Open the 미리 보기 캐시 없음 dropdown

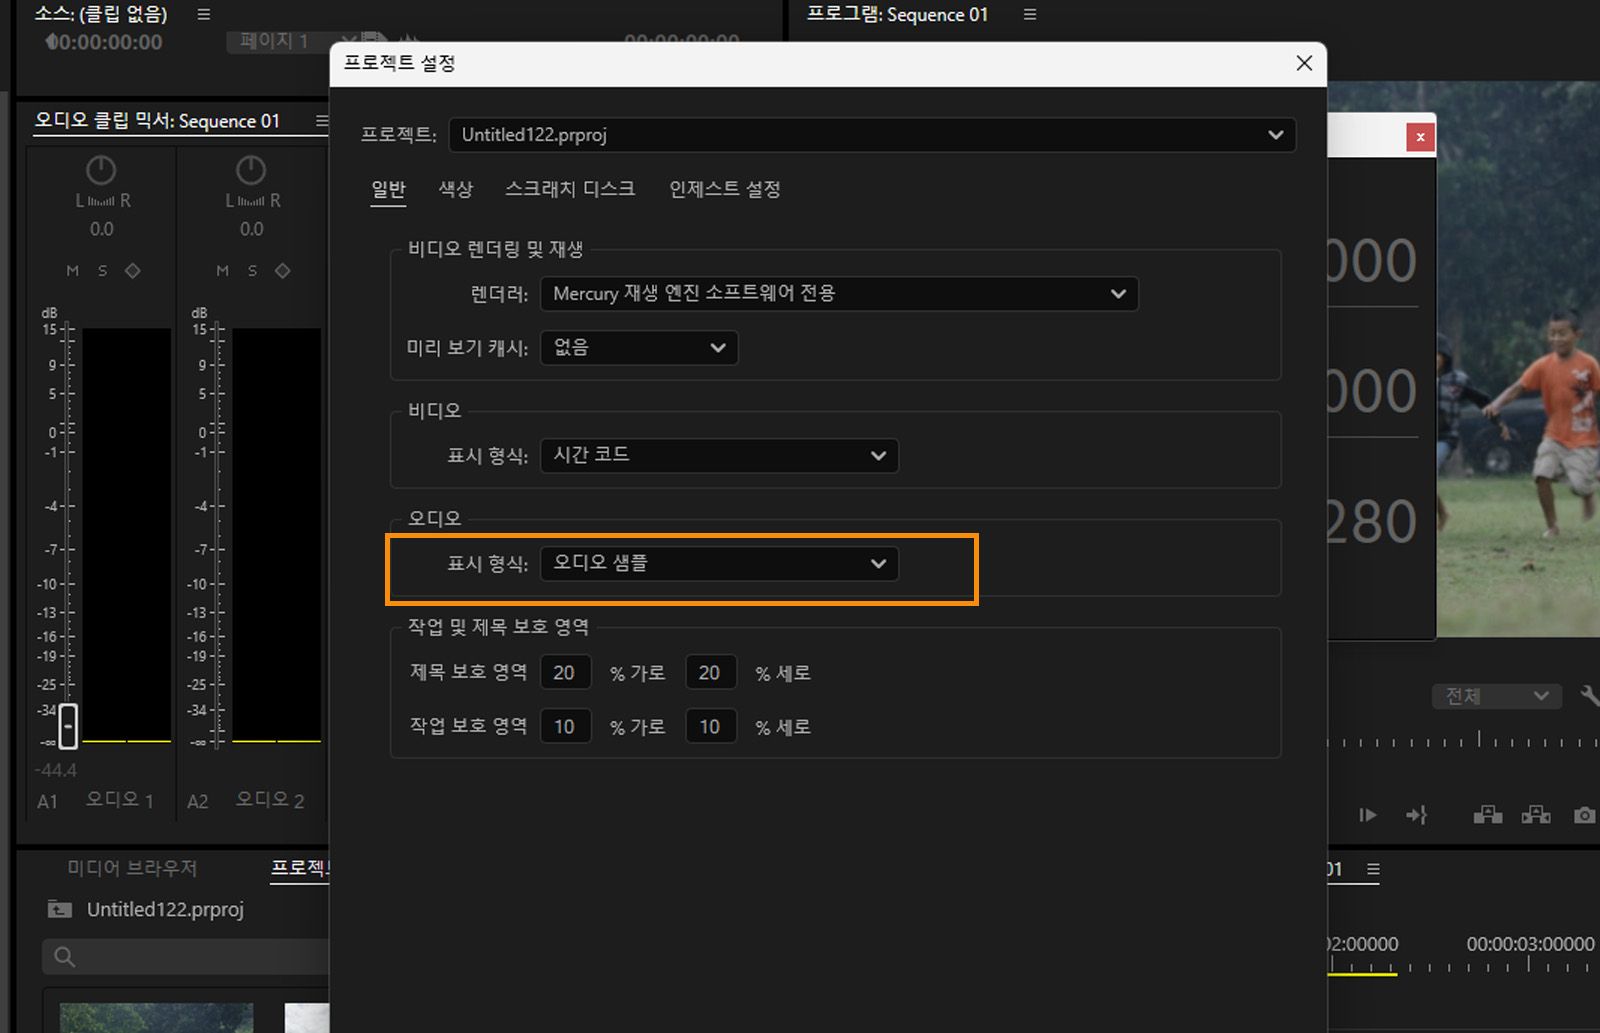(638, 348)
